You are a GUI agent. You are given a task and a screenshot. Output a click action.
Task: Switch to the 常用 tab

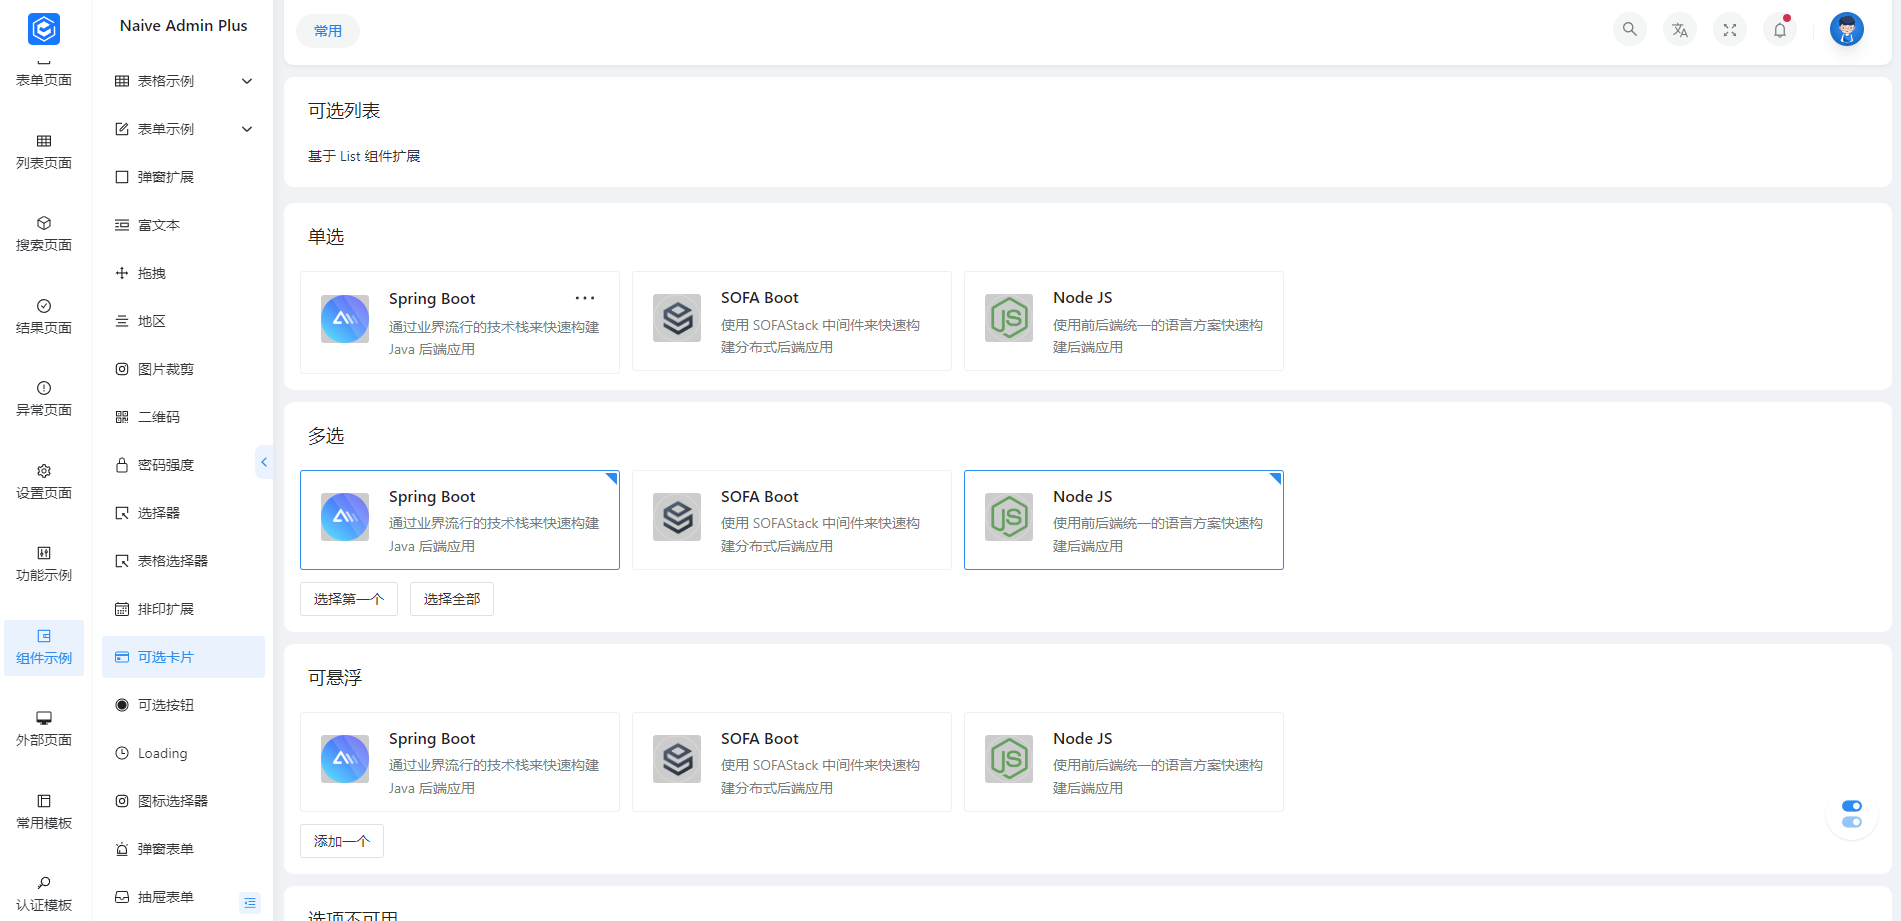click(x=327, y=30)
